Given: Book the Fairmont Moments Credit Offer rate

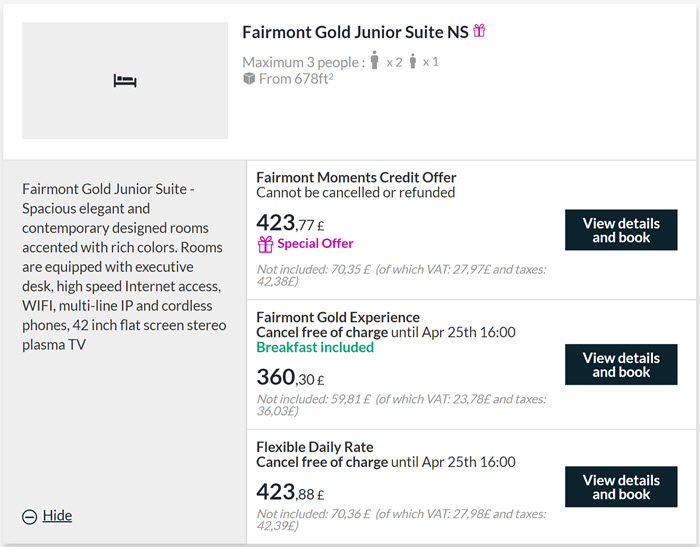Looking at the screenshot, I should tap(621, 230).
